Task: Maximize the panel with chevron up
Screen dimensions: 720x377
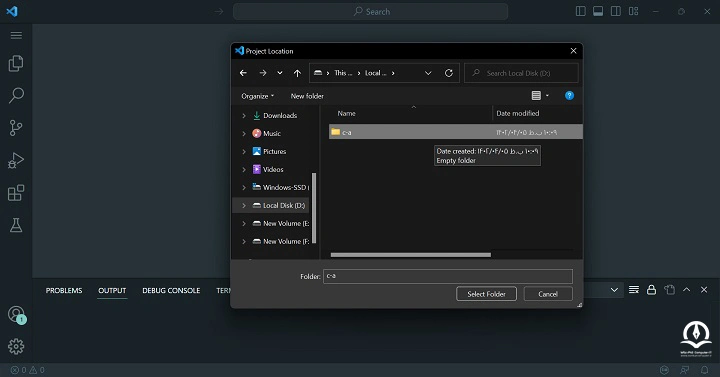Action: 686,290
